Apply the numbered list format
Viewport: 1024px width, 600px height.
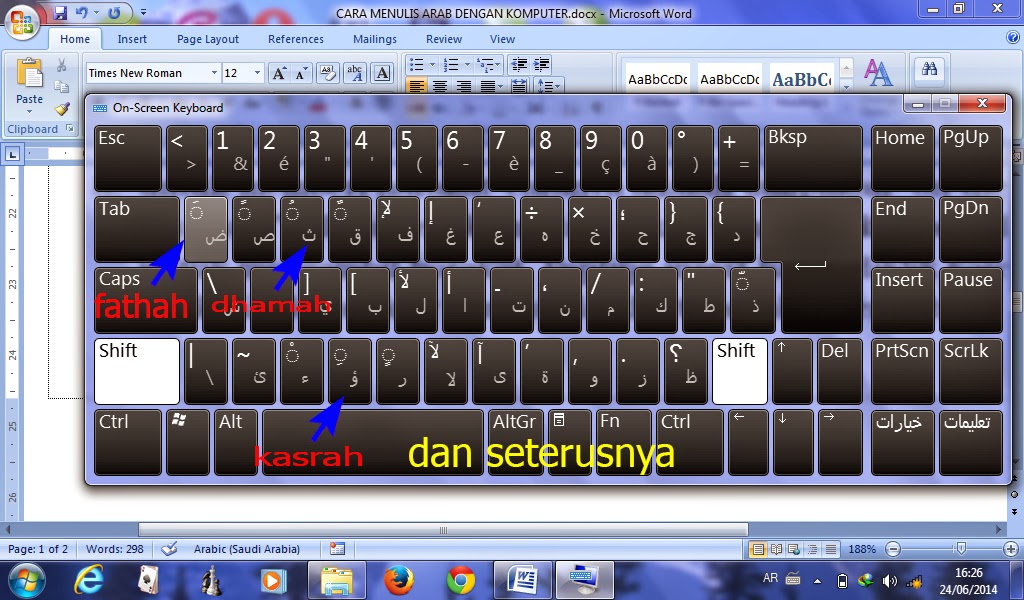tap(451, 65)
